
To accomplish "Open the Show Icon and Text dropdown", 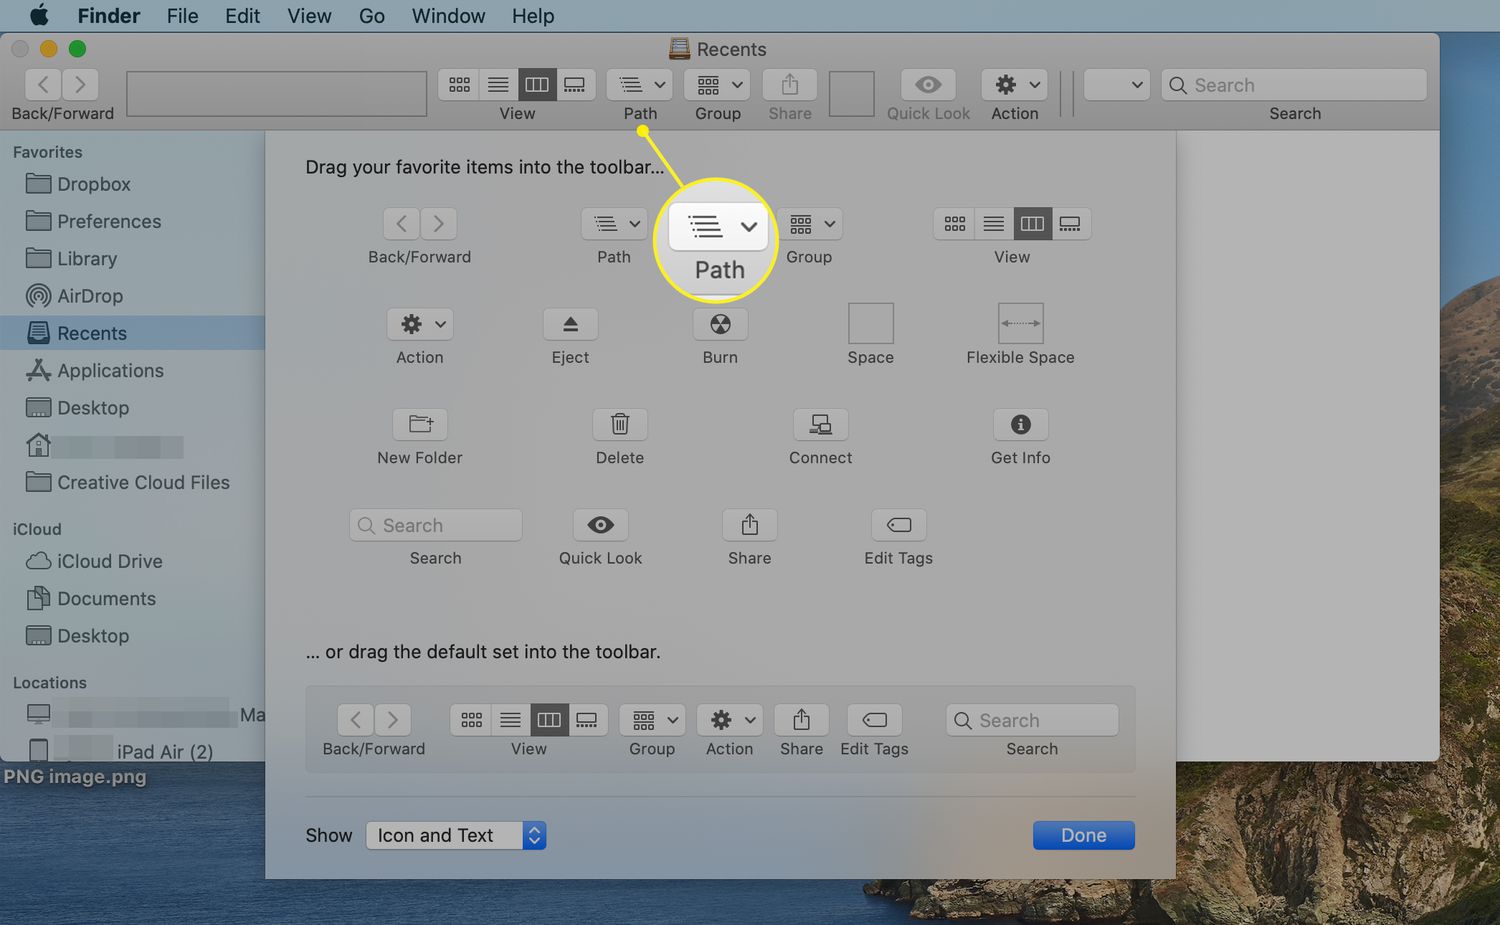I will coord(456,835).
